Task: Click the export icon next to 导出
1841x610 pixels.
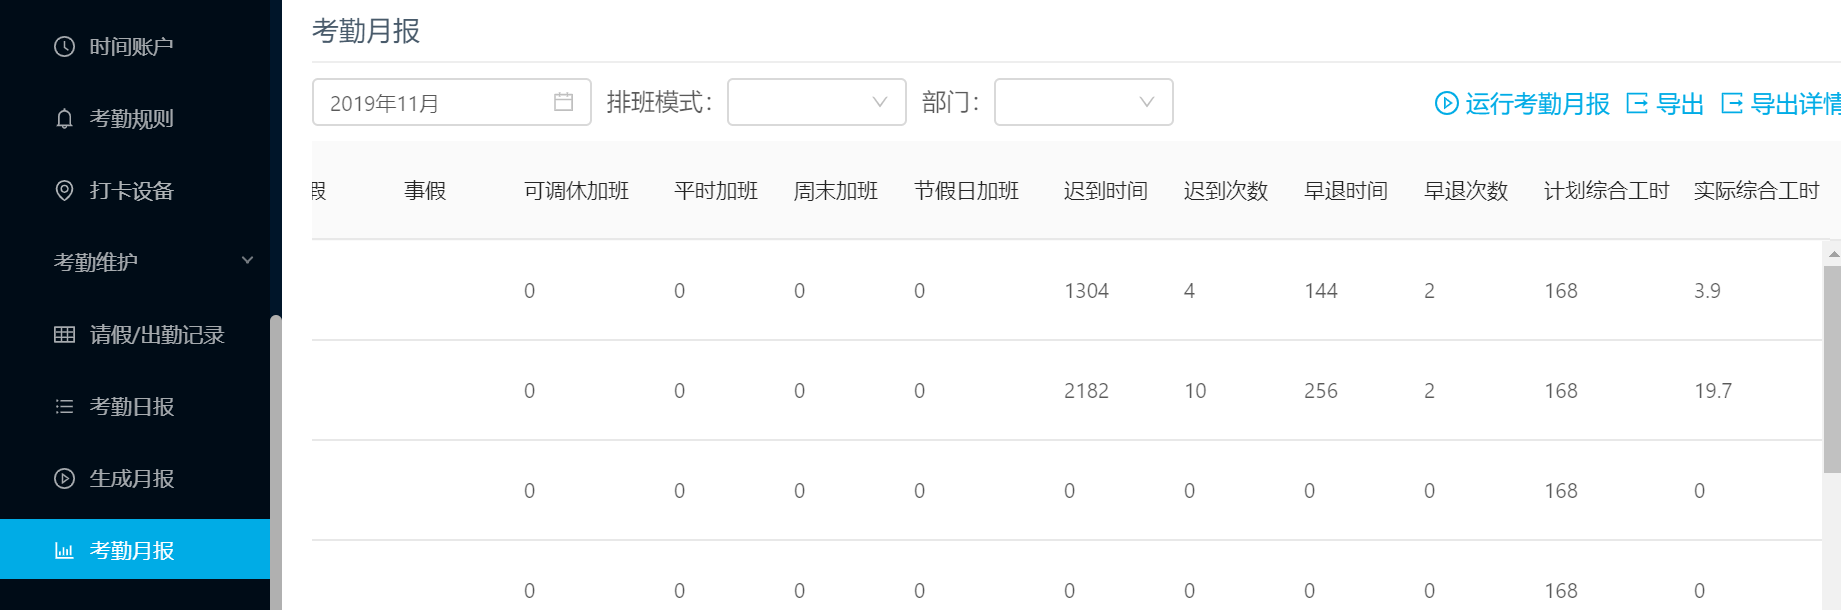Action: tap(1637, 103)
